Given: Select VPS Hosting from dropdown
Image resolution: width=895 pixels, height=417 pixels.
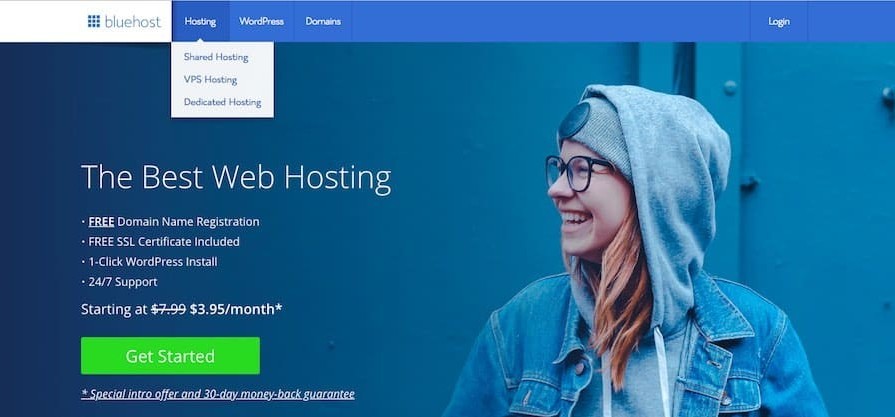Looking at the screenshot, I should pos(210,80).
